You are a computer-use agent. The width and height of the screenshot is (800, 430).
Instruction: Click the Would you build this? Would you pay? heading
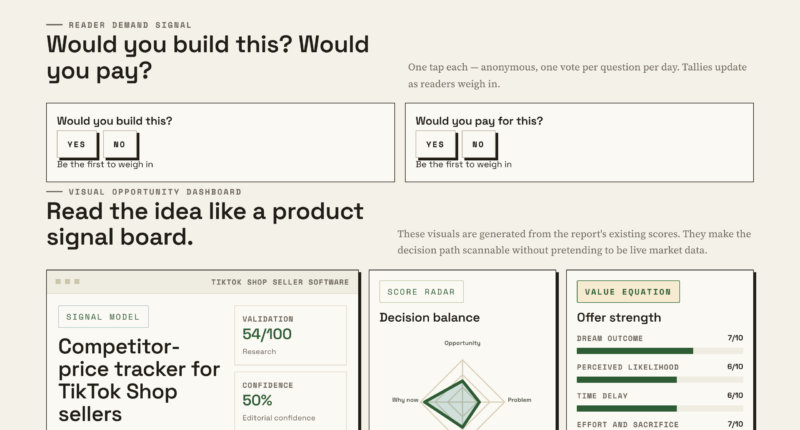pyautogui.click(x=207, y=57)
